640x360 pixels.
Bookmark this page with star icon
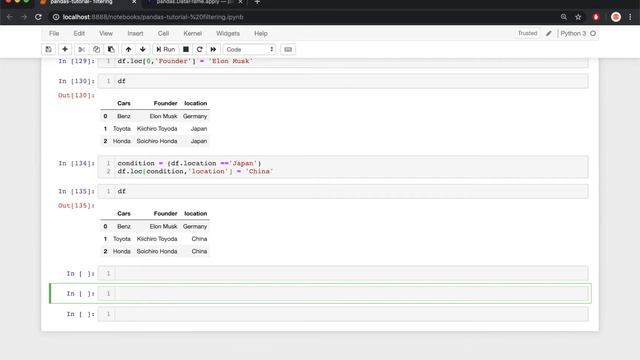tap(578, 17)
